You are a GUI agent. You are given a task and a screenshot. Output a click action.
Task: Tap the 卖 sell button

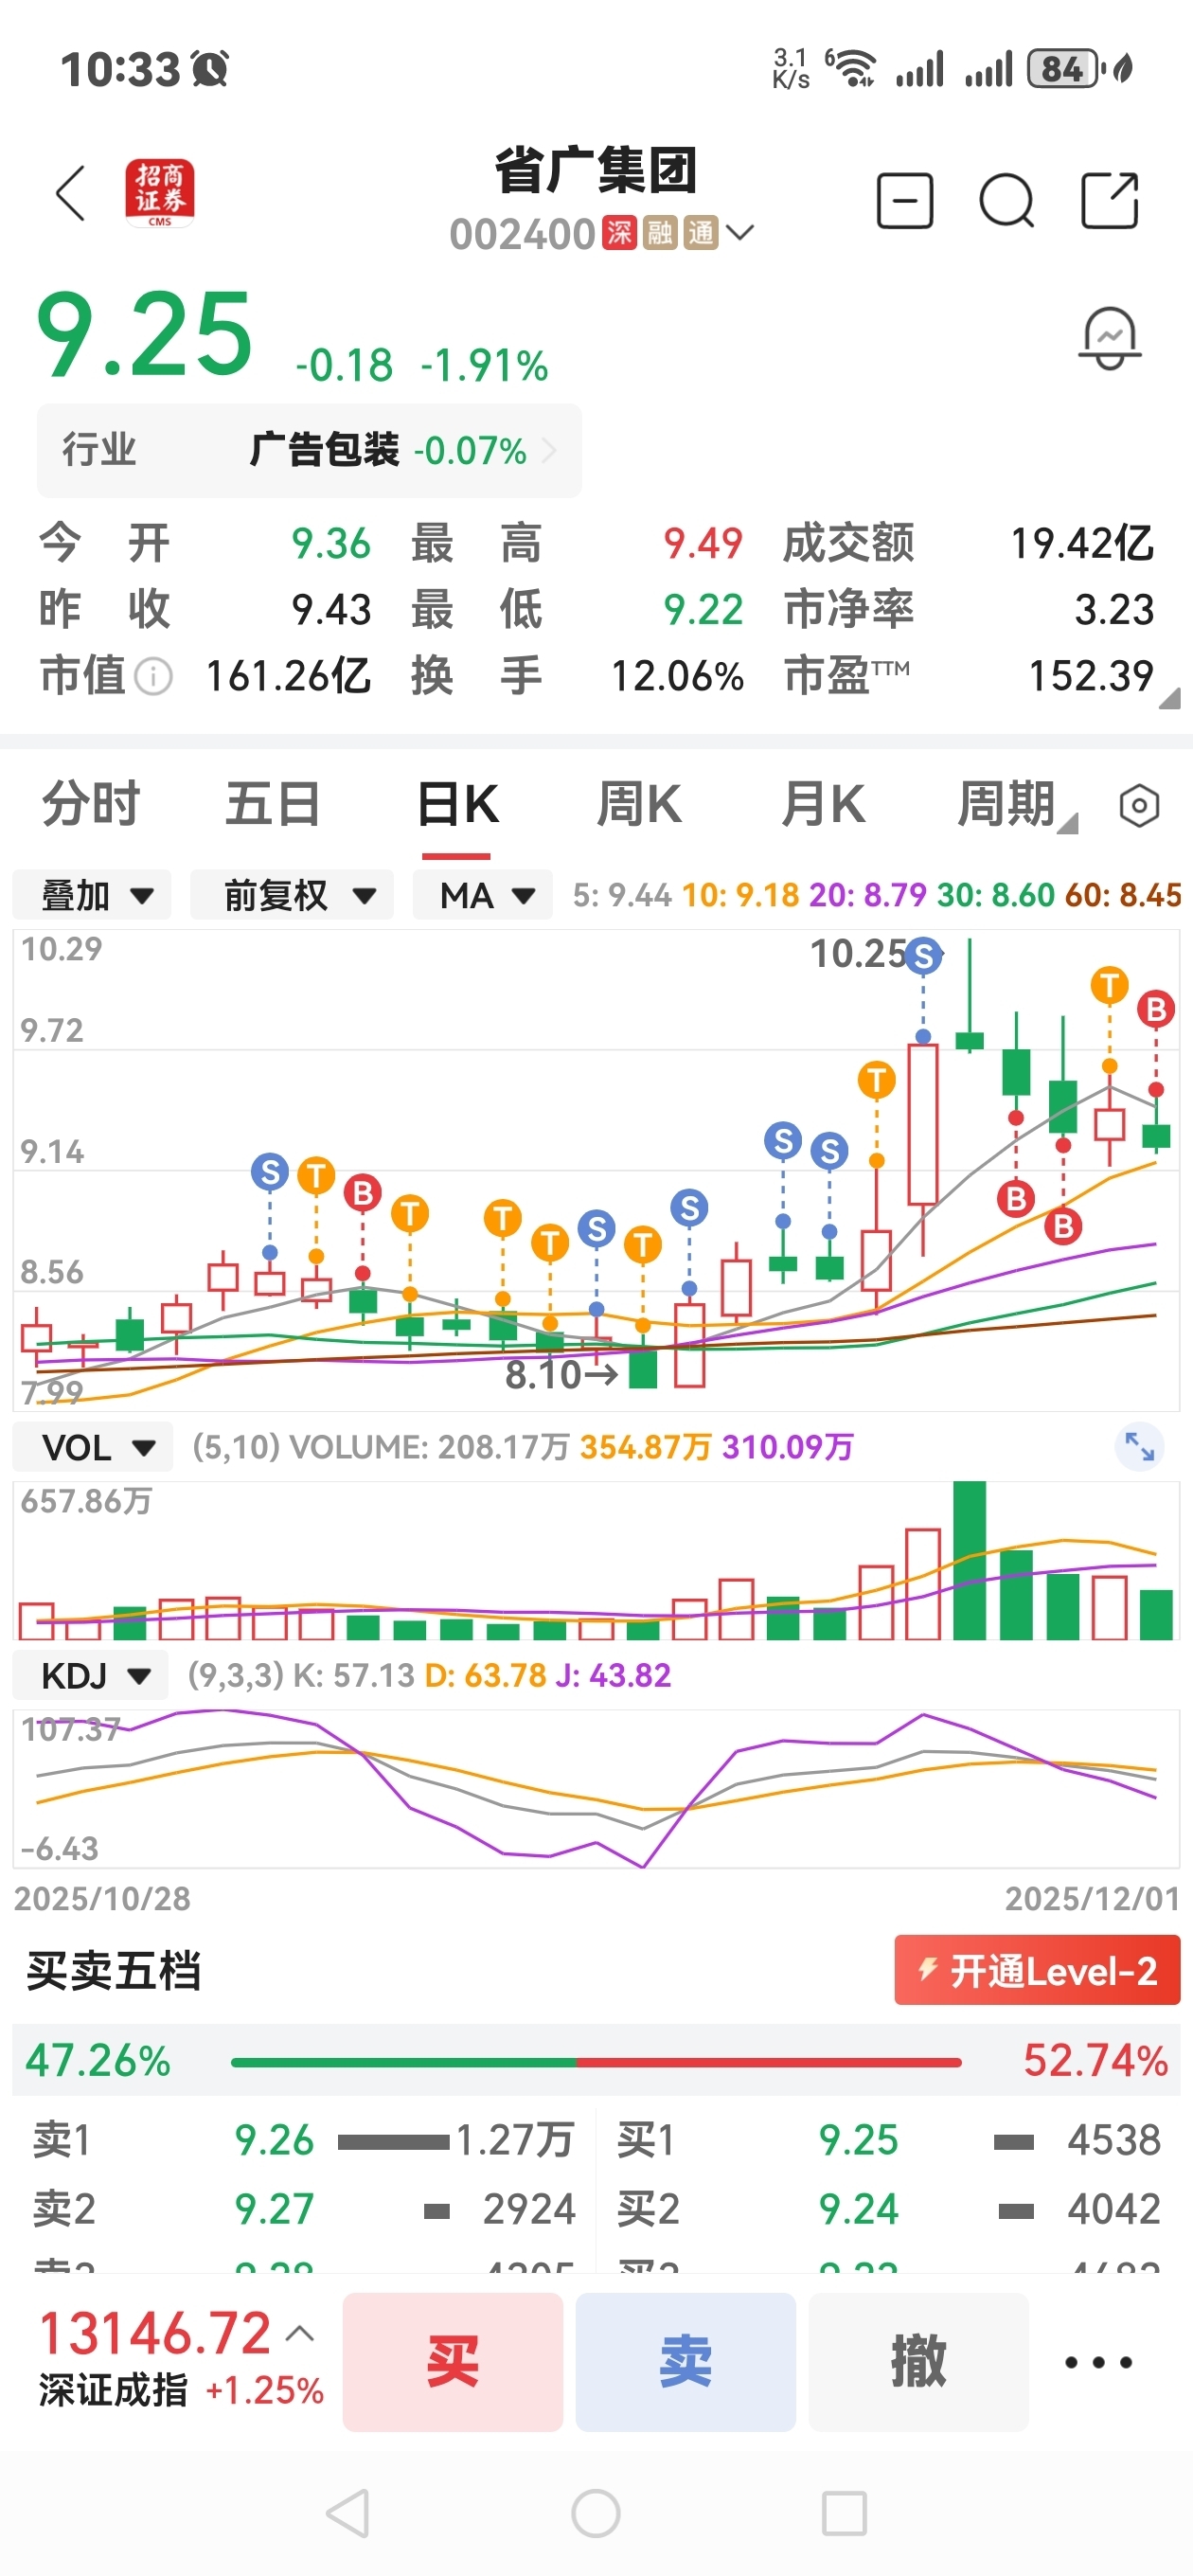(x=686, y=2362)
